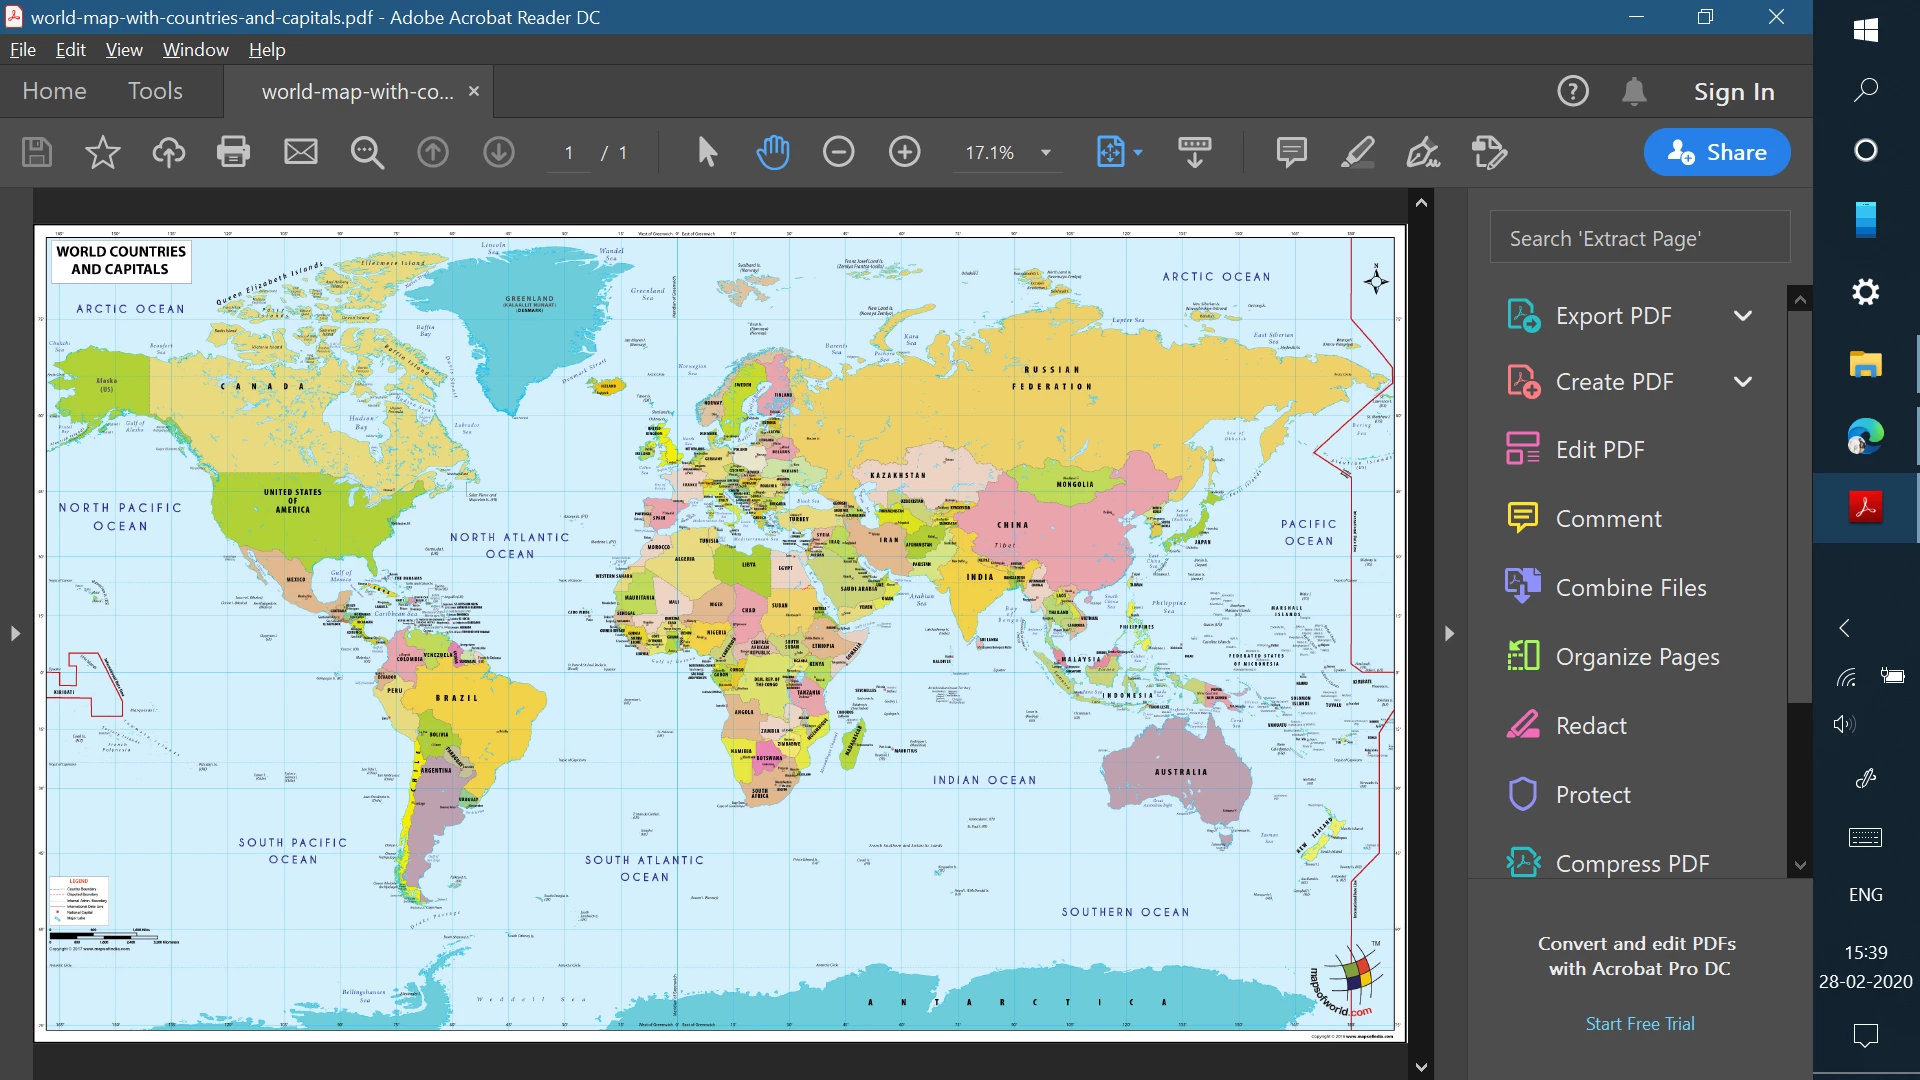Click the Send file by email icon
Viewport: 1920px width, 1080px height.
[x=300, y=152]
